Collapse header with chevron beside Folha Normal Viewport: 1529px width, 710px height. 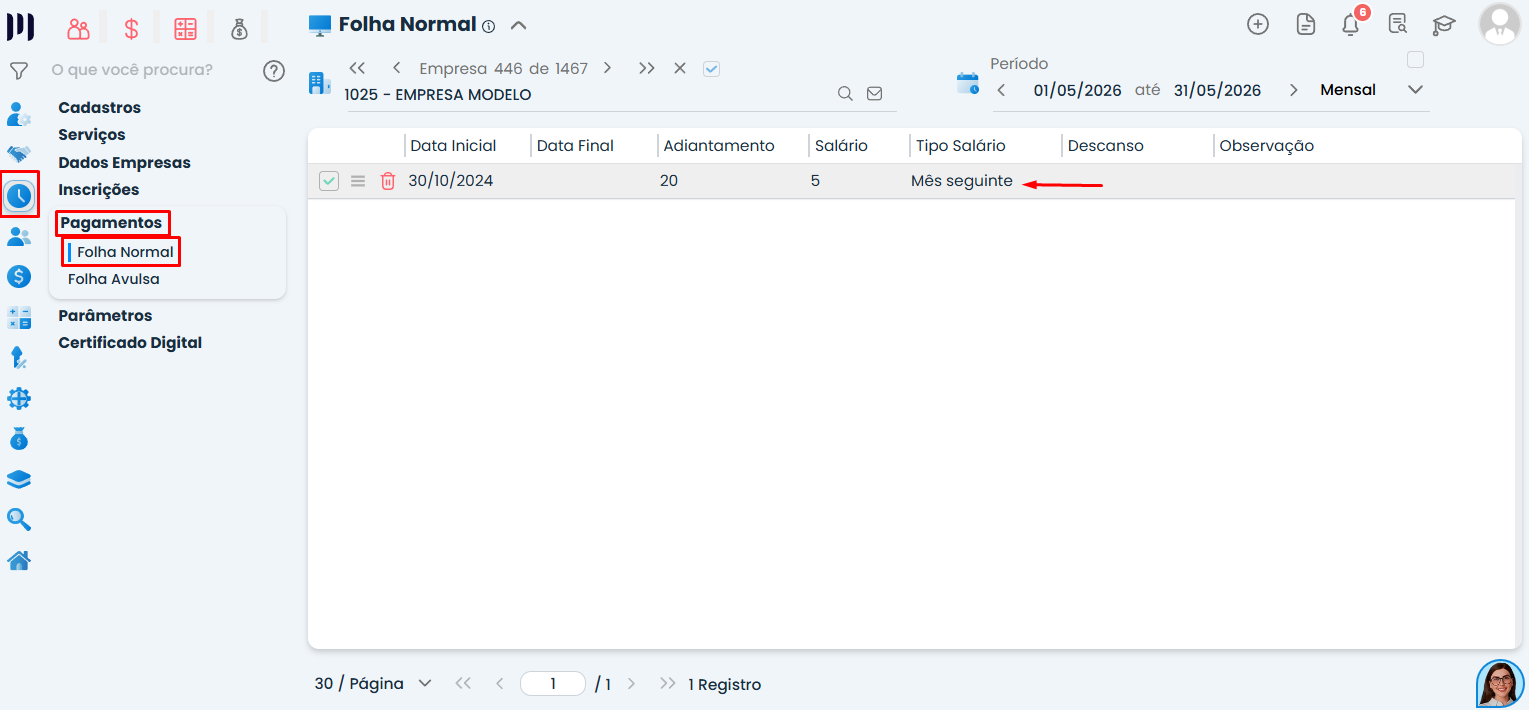(518, 26)
